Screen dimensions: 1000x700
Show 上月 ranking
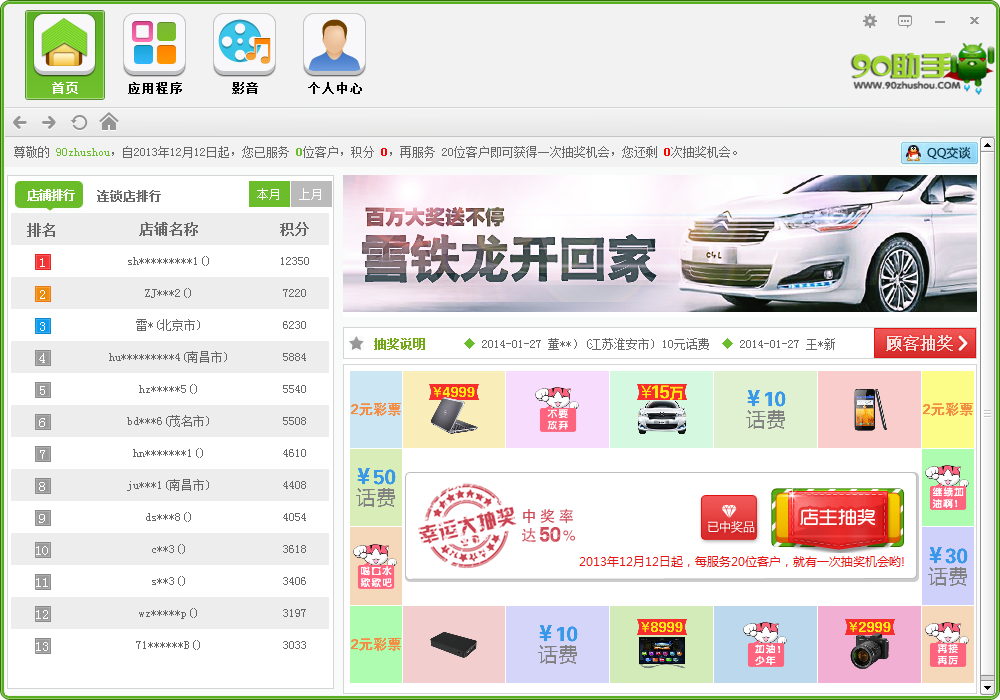coord(311,194)
